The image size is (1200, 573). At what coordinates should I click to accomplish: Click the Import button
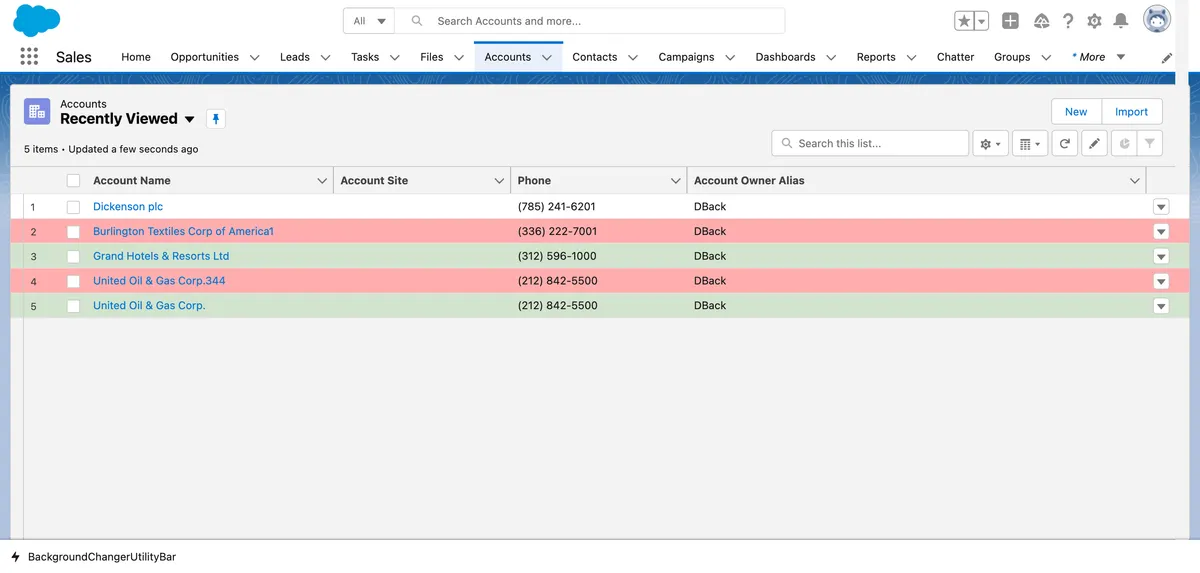click(x=1132, y=112)
